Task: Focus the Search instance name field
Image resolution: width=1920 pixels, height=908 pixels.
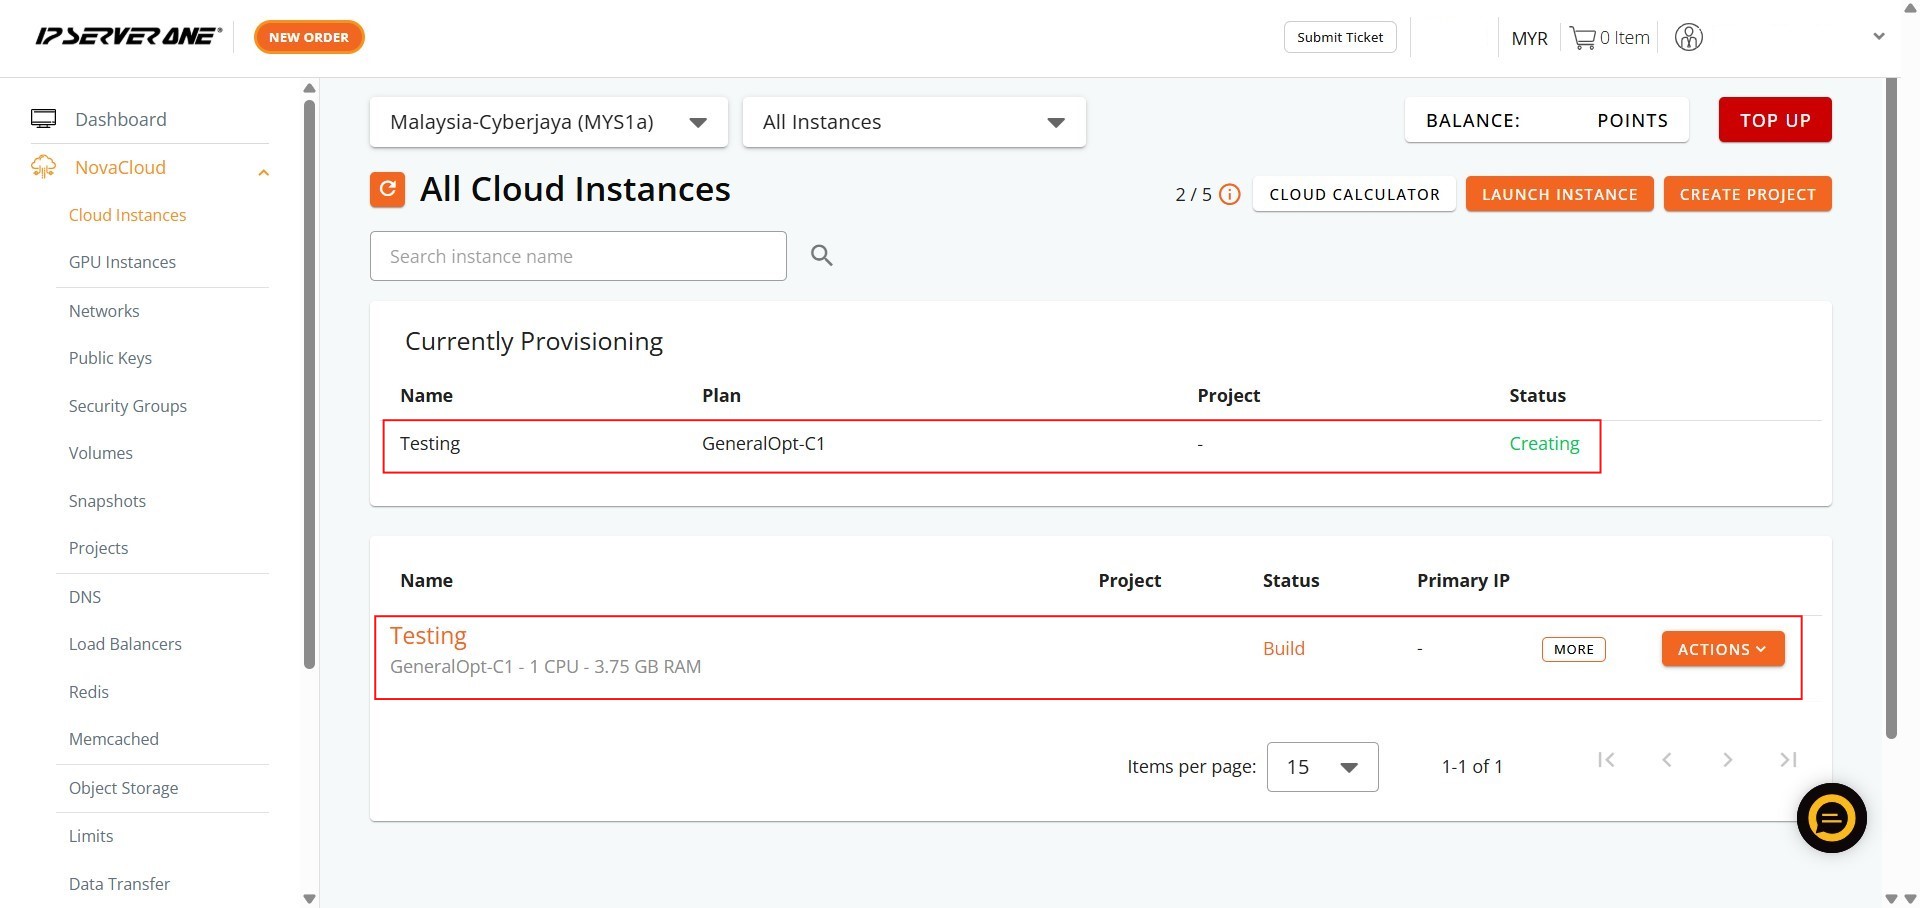Action: 578,256
